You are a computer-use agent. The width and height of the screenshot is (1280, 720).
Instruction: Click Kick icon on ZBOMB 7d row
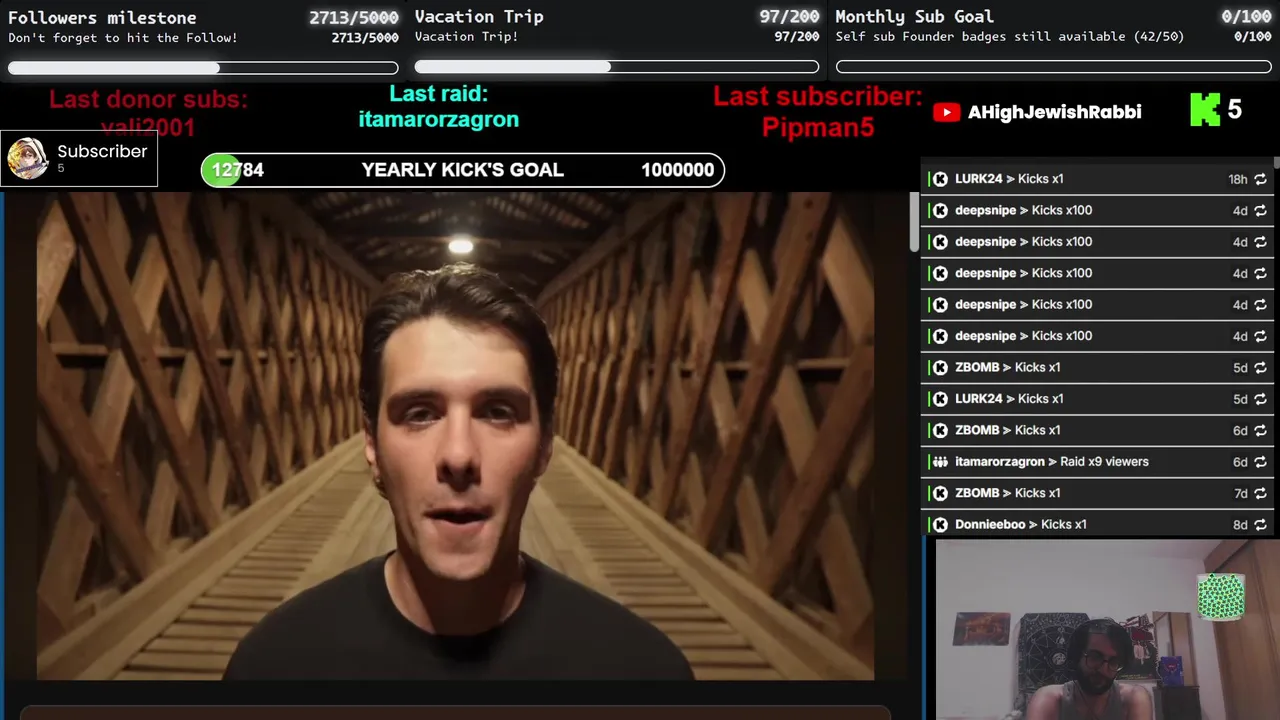[x=940, y=493]
